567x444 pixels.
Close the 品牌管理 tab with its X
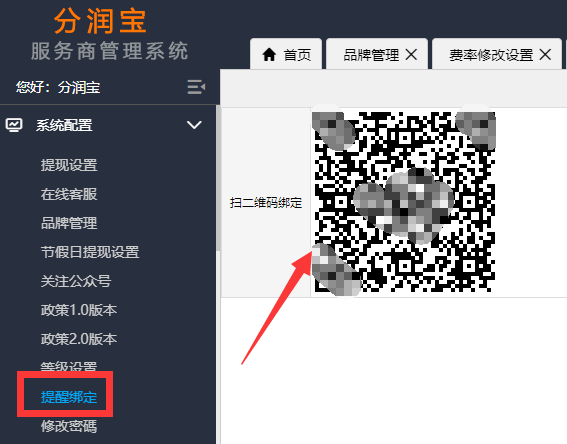tap(411, 55)
